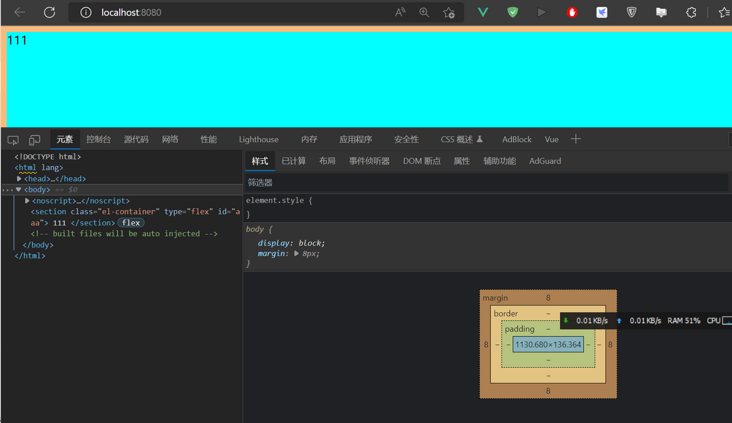732x423 pixels.
Task: Select the section el-container node
Action: pos(135,217)
